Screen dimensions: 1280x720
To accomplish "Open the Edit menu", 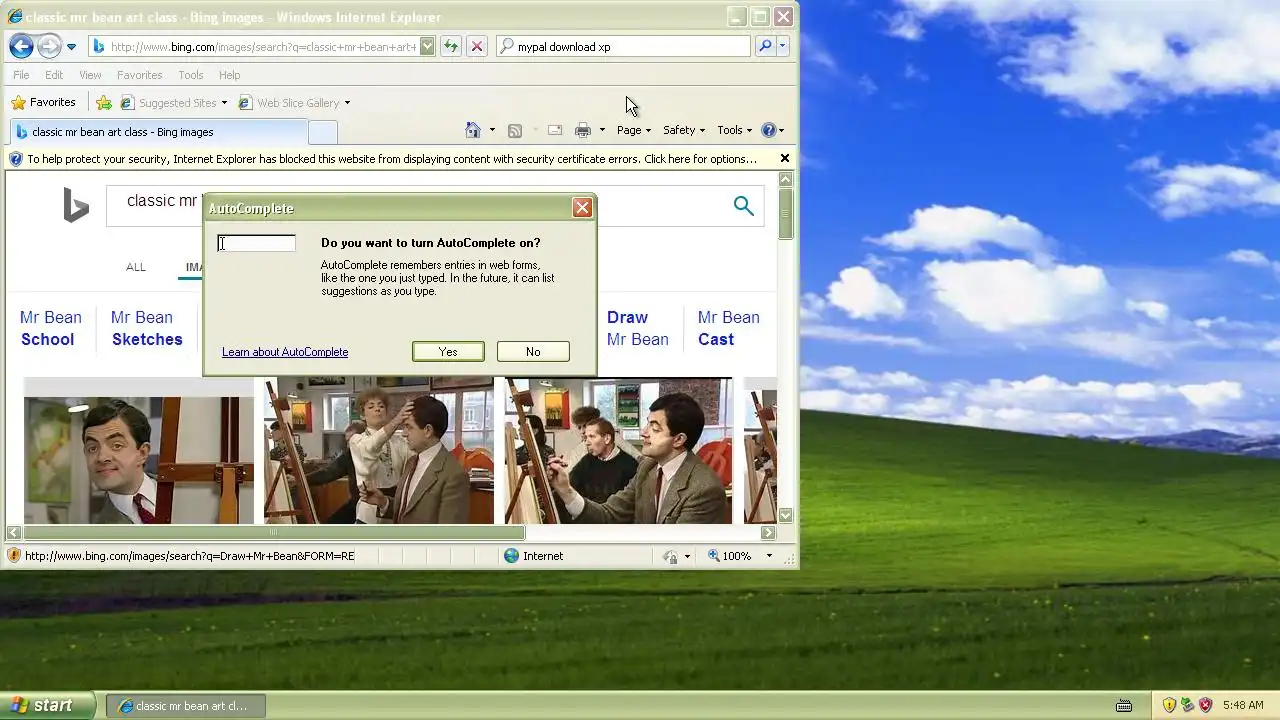I will pyautogui.click(x=54, y=75).
